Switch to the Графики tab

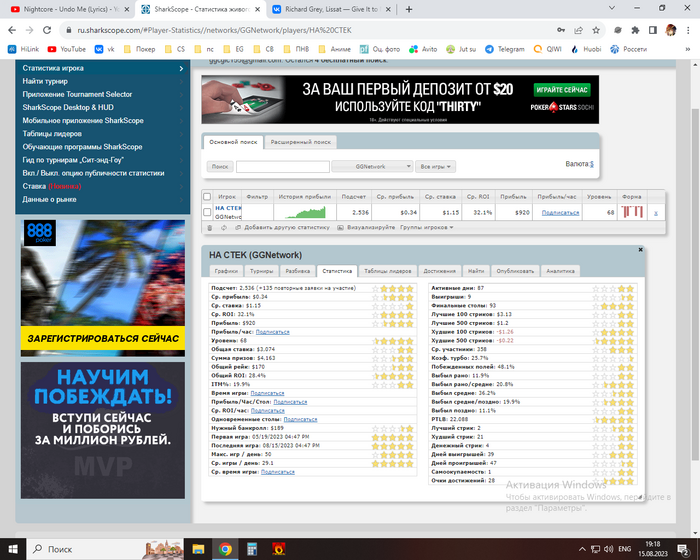pyautogui.click(x=226, y=271)
